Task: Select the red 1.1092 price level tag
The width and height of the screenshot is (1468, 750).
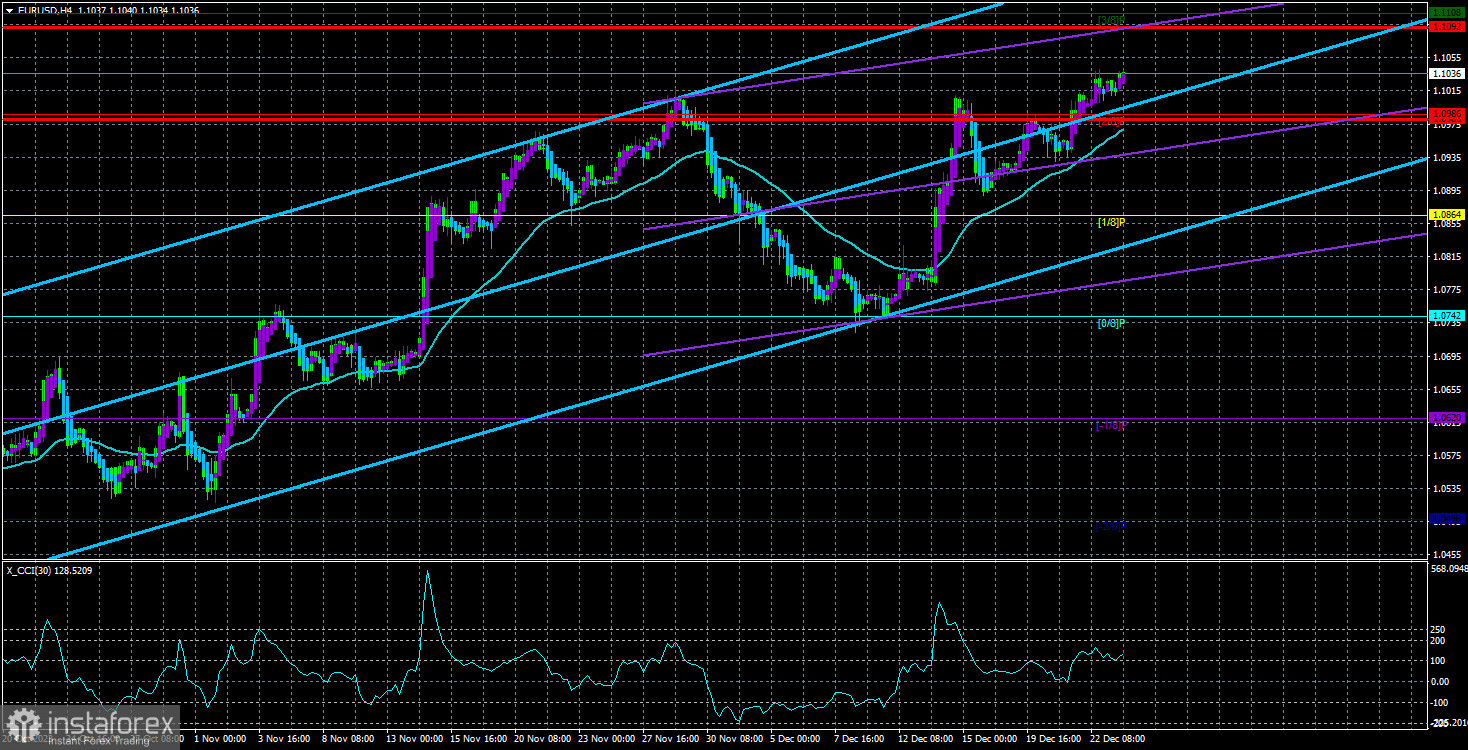Action: [x=1447, y=28]
